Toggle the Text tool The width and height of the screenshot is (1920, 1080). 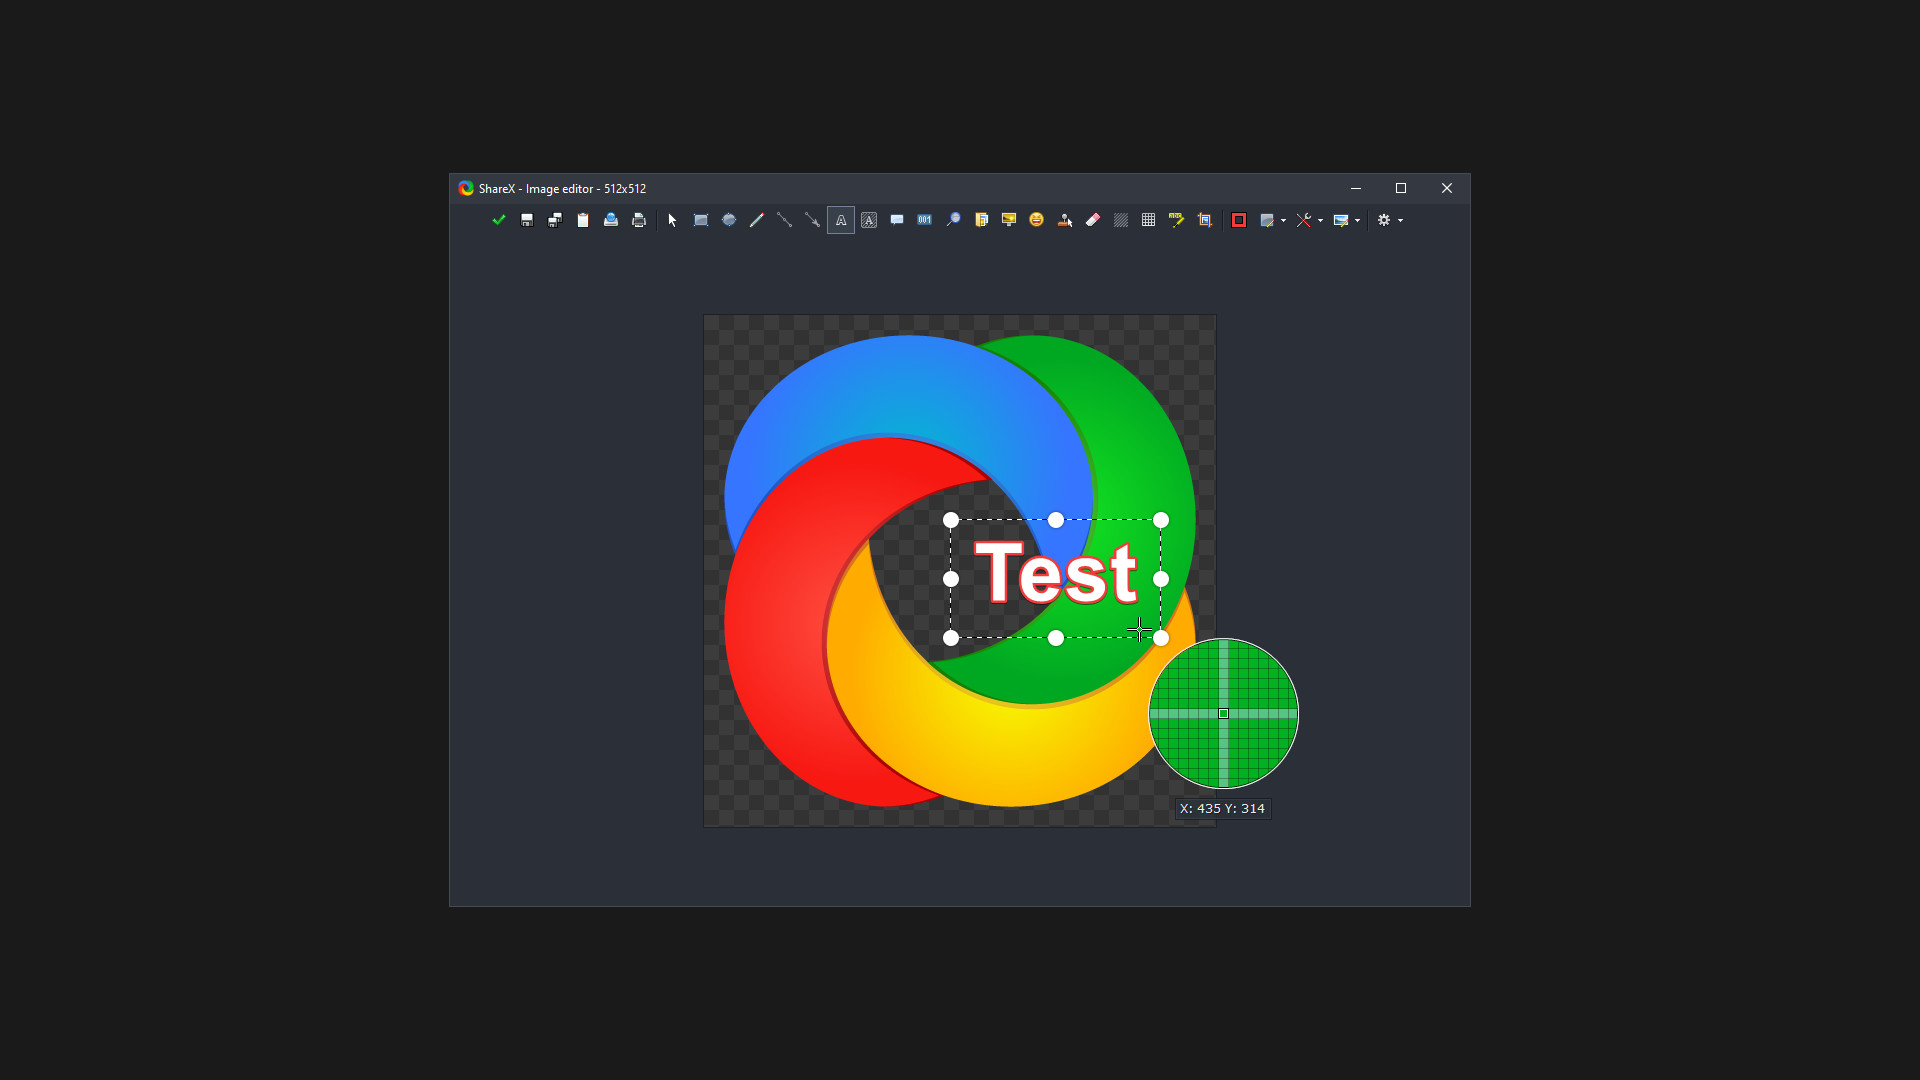point(840,220)
